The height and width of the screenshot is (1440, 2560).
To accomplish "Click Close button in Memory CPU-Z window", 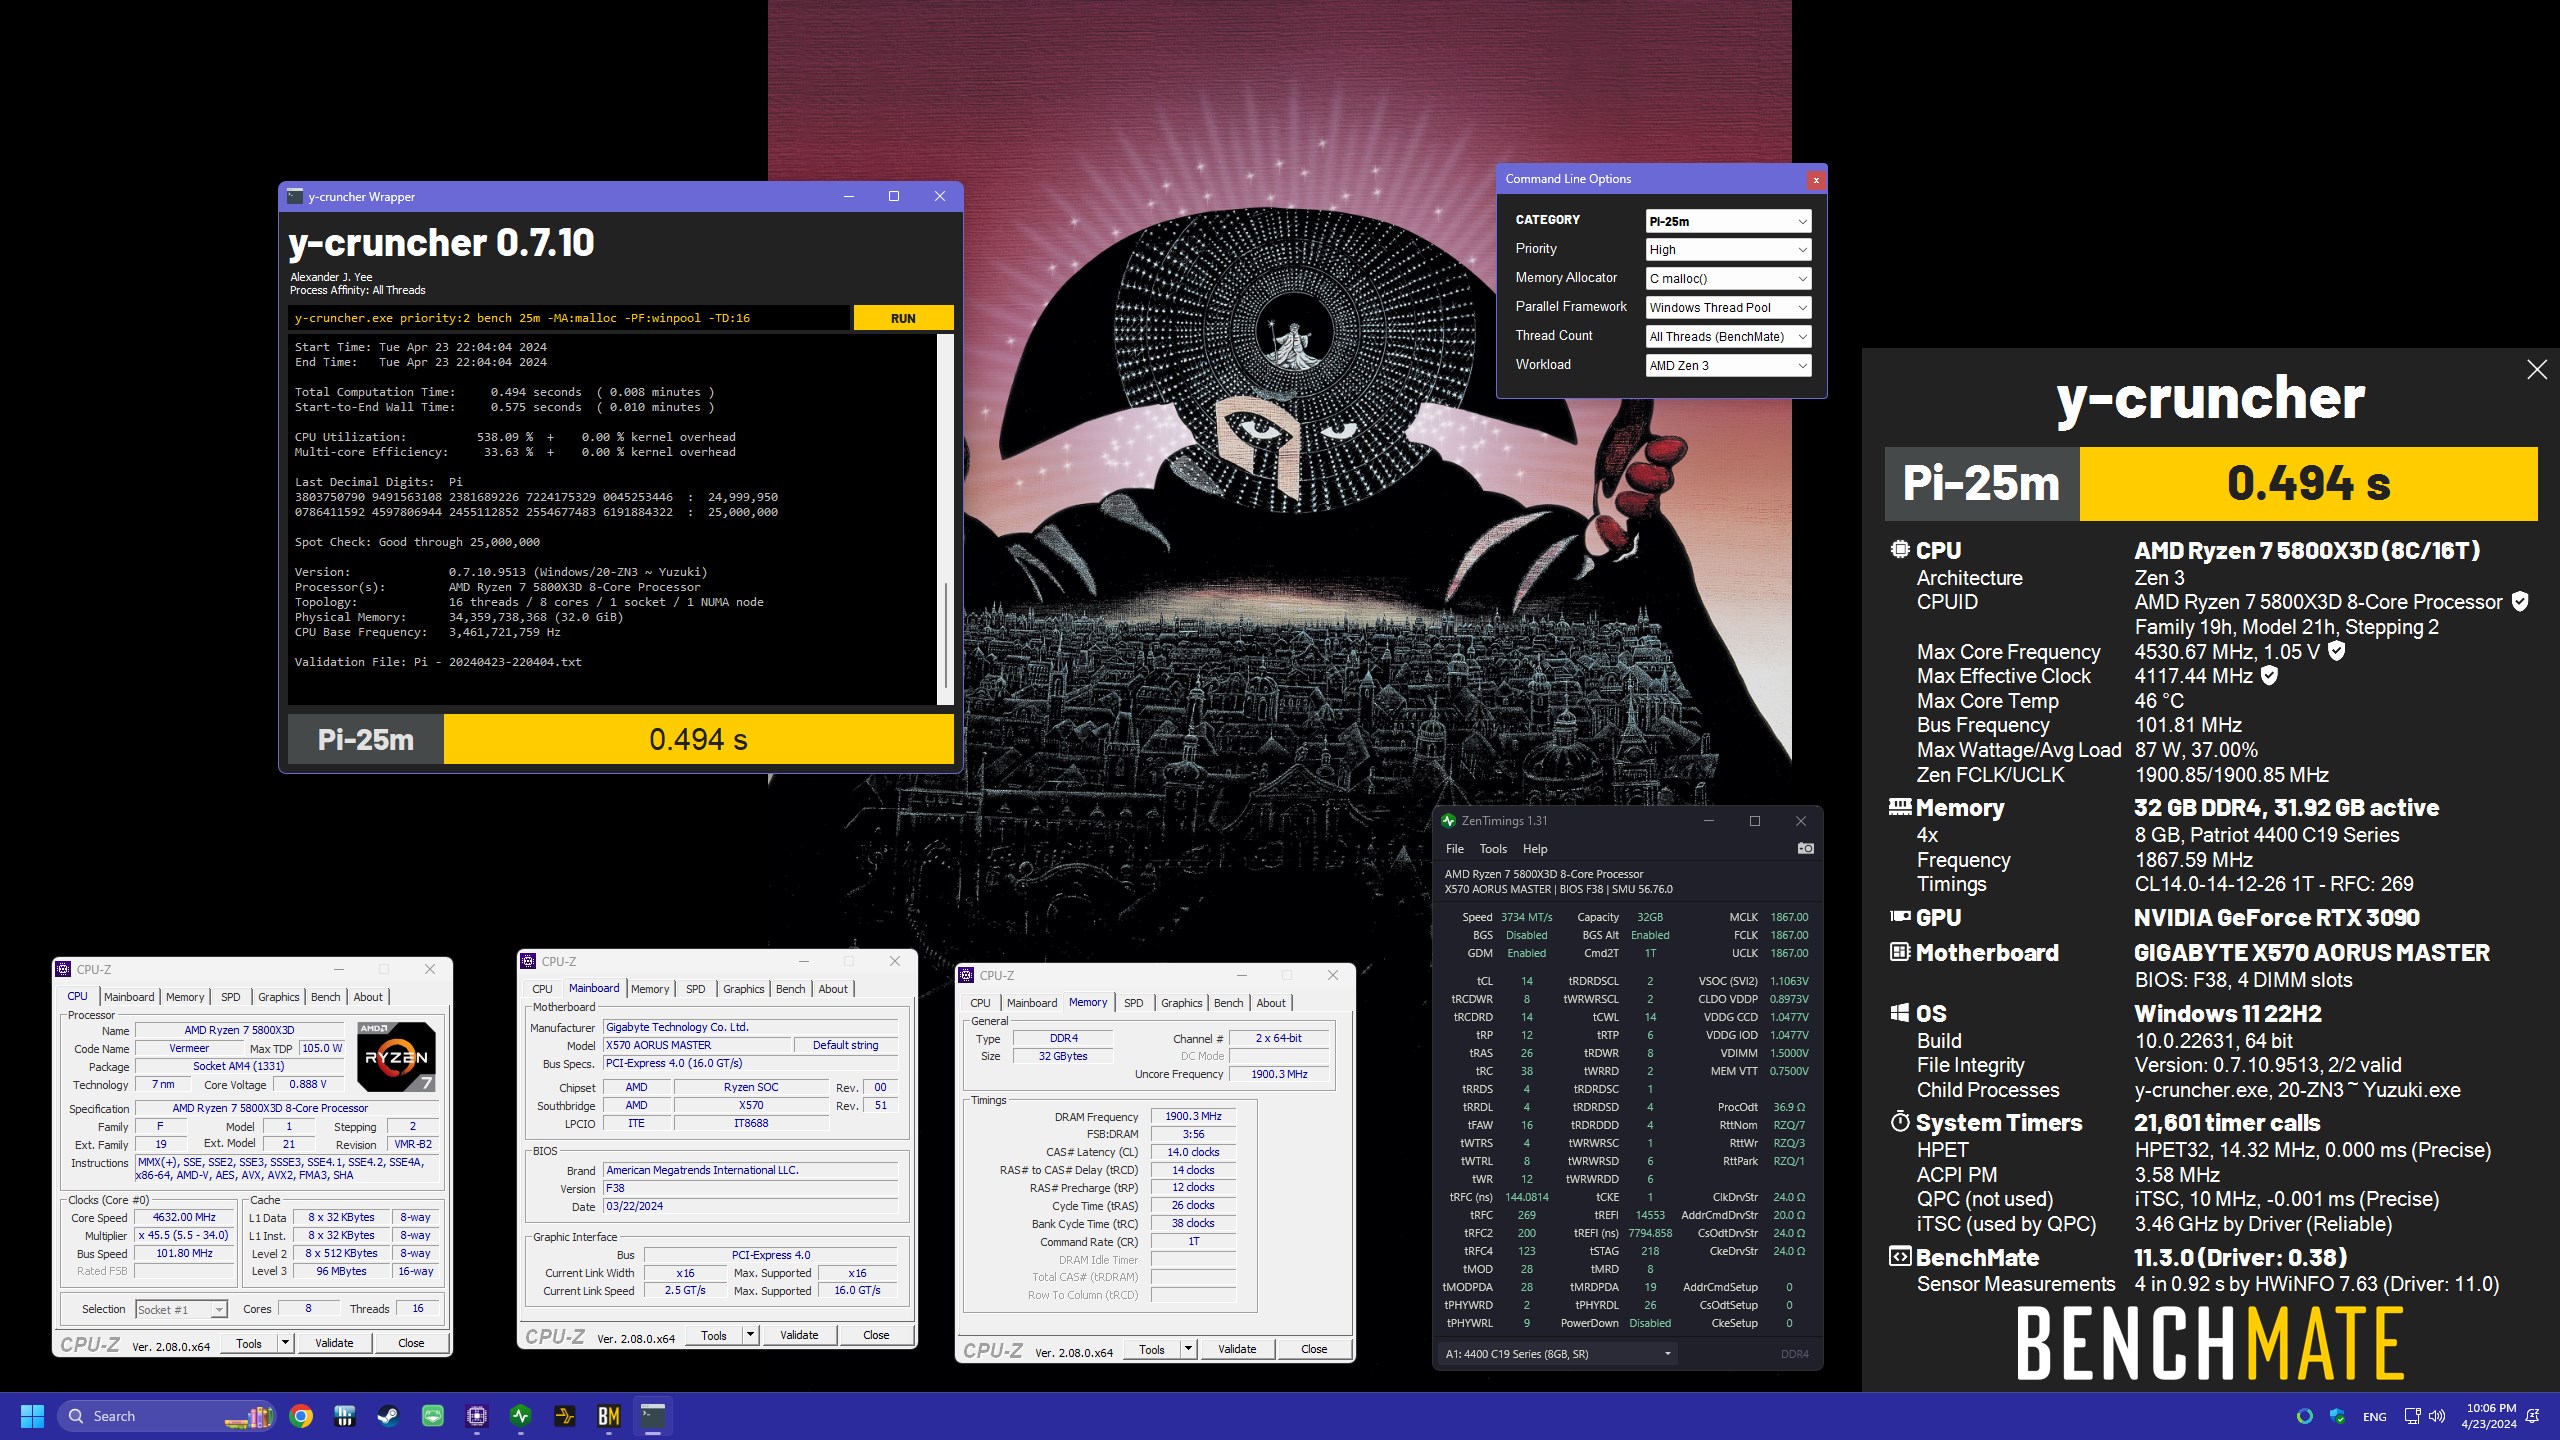I will point(1314,1349).
